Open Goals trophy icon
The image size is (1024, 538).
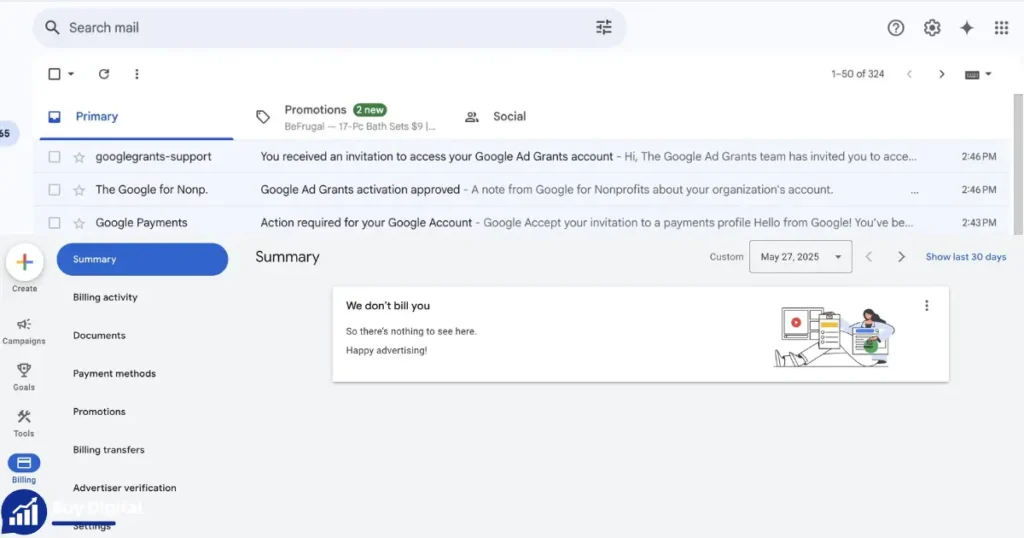point(24,370)
